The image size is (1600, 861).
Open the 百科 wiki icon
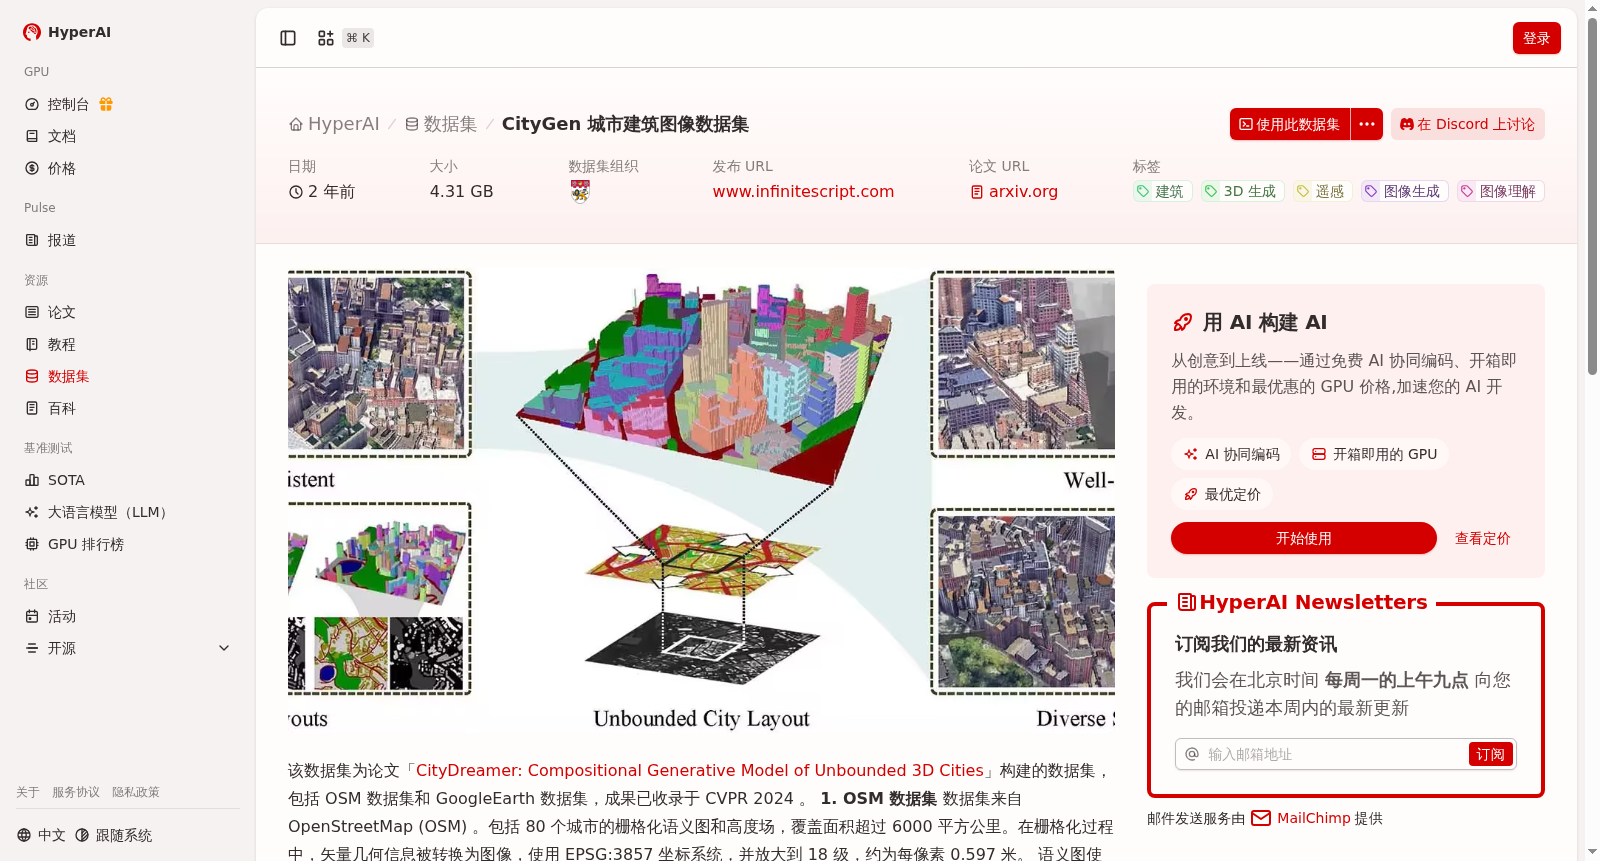tap(32, 408)
